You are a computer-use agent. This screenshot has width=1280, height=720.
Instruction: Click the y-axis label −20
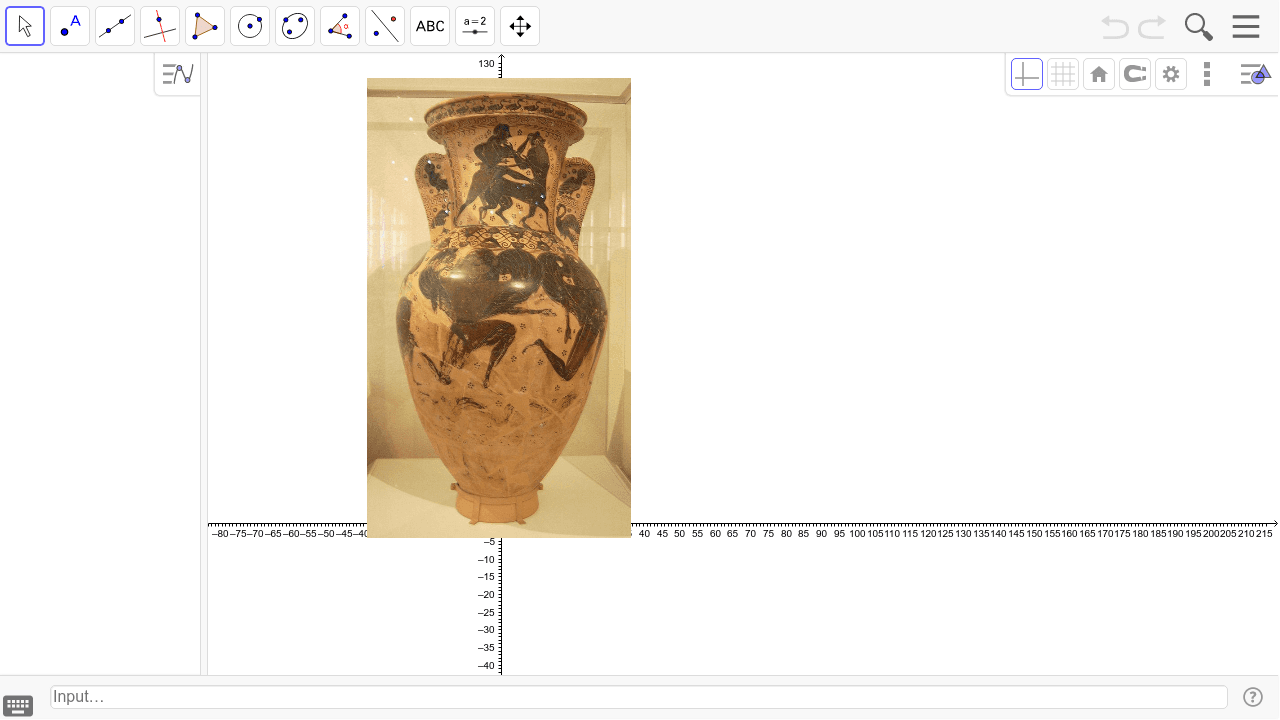click(486, 595)
